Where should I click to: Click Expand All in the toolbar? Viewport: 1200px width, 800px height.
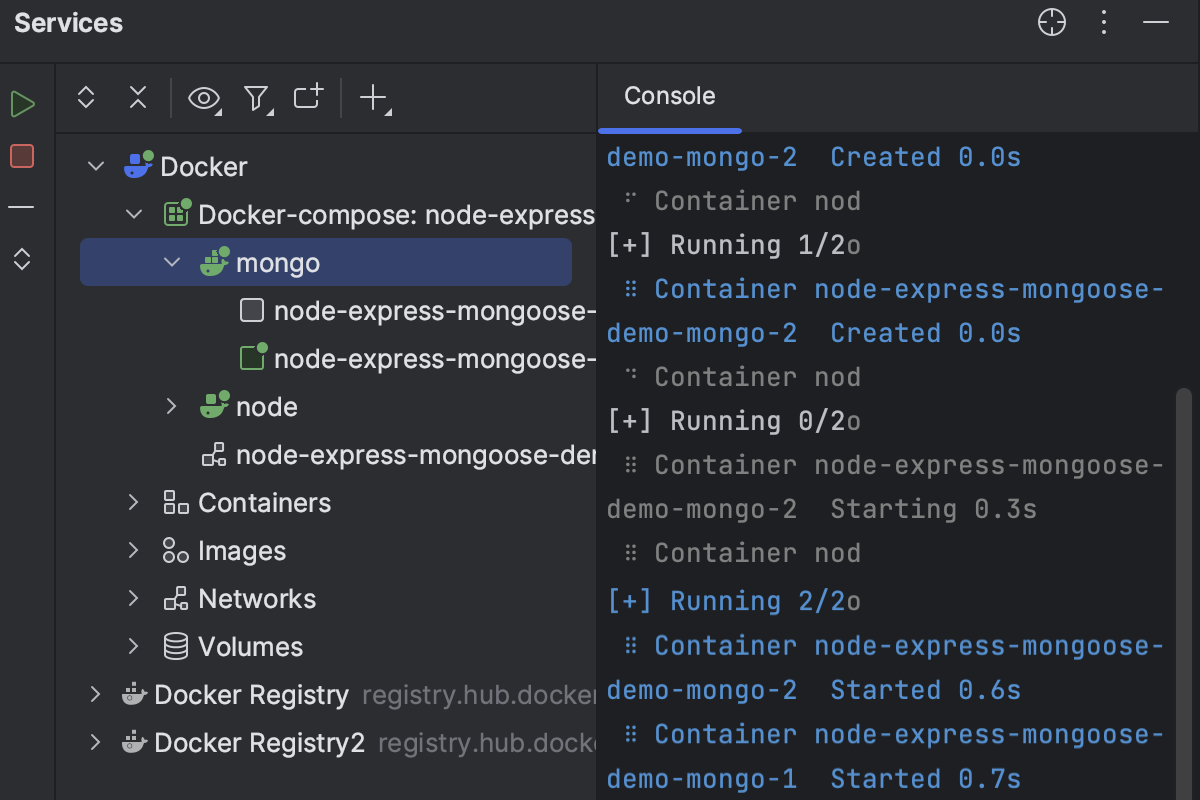[85, 98]
